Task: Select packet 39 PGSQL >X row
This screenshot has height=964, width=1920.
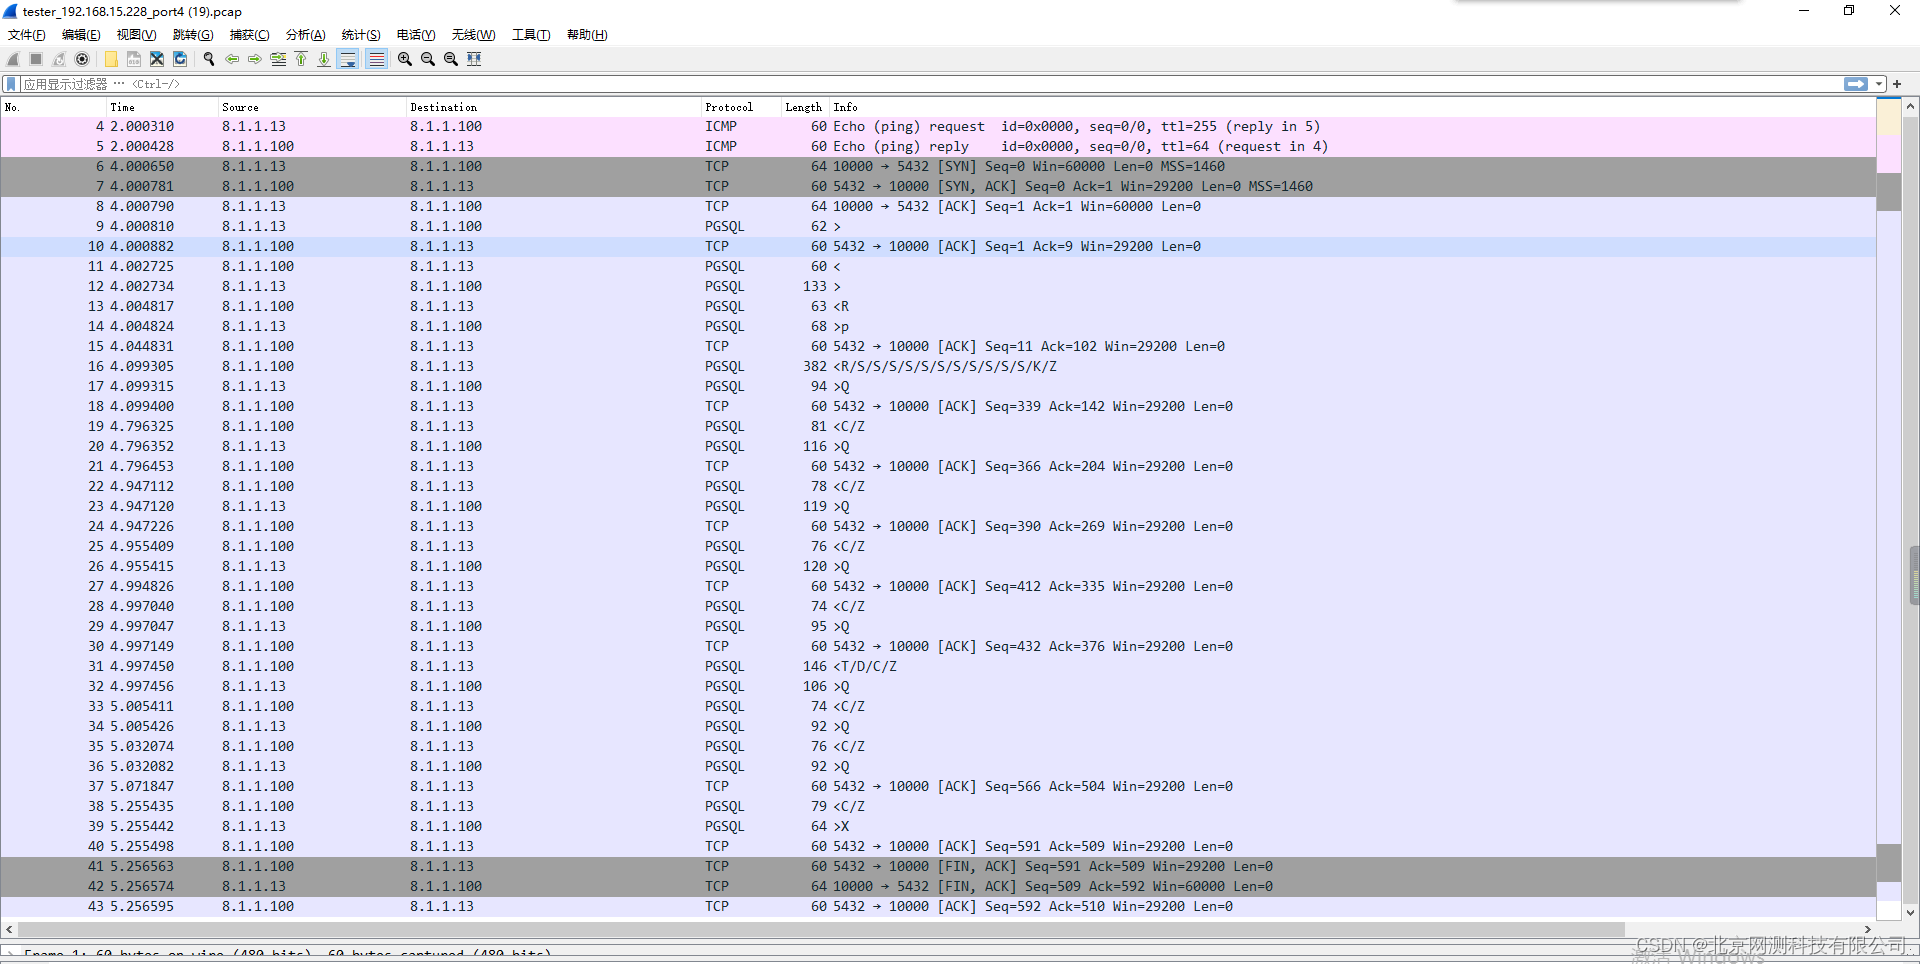Action: [938, 827]
